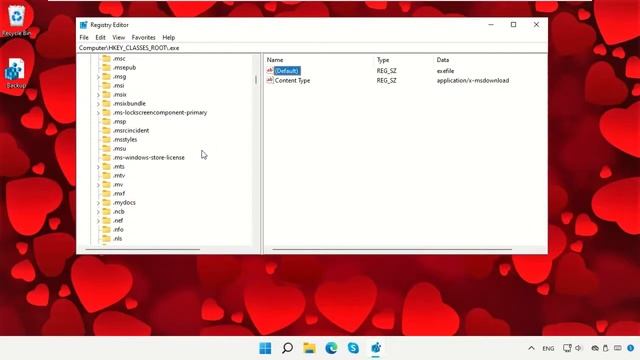Click the (Default) value string icon
The width and height of the screenshot is (640, 360).
[269, 71]
